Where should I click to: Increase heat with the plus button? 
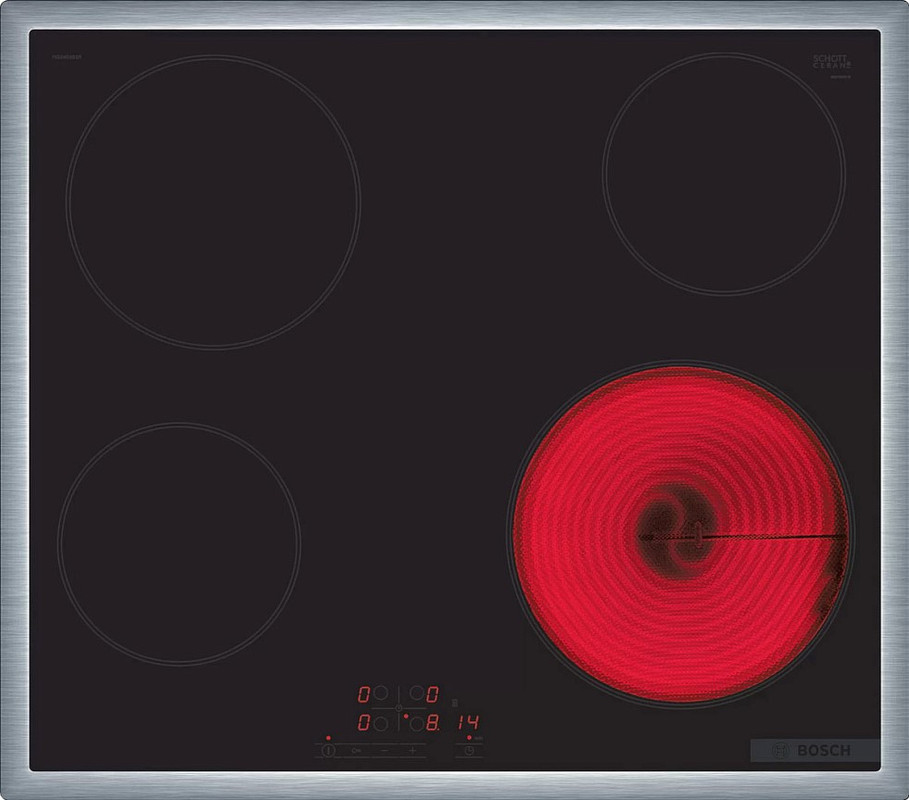pyautogui.click(x=411, y=750)
